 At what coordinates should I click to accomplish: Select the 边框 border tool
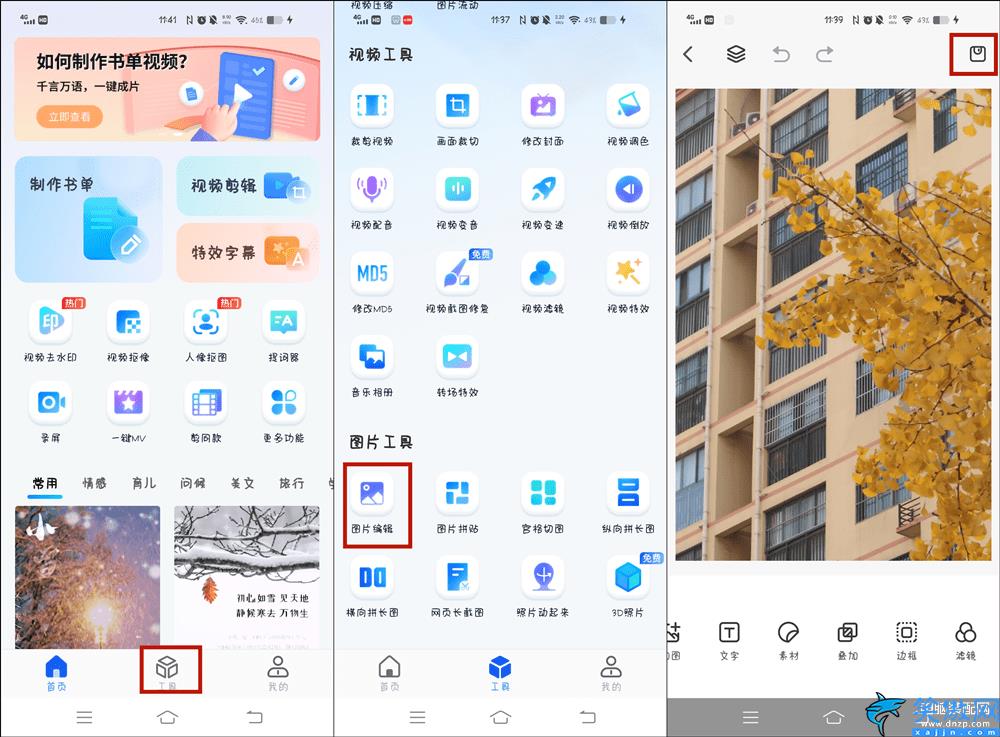tap(906, 640)
